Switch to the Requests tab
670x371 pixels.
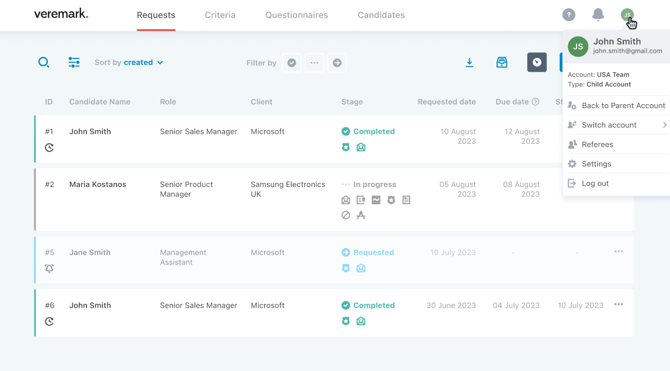click(156, 15)
